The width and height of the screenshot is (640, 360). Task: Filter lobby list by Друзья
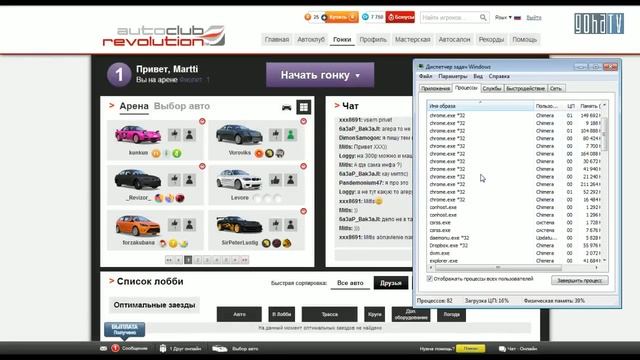coord(391,283)
